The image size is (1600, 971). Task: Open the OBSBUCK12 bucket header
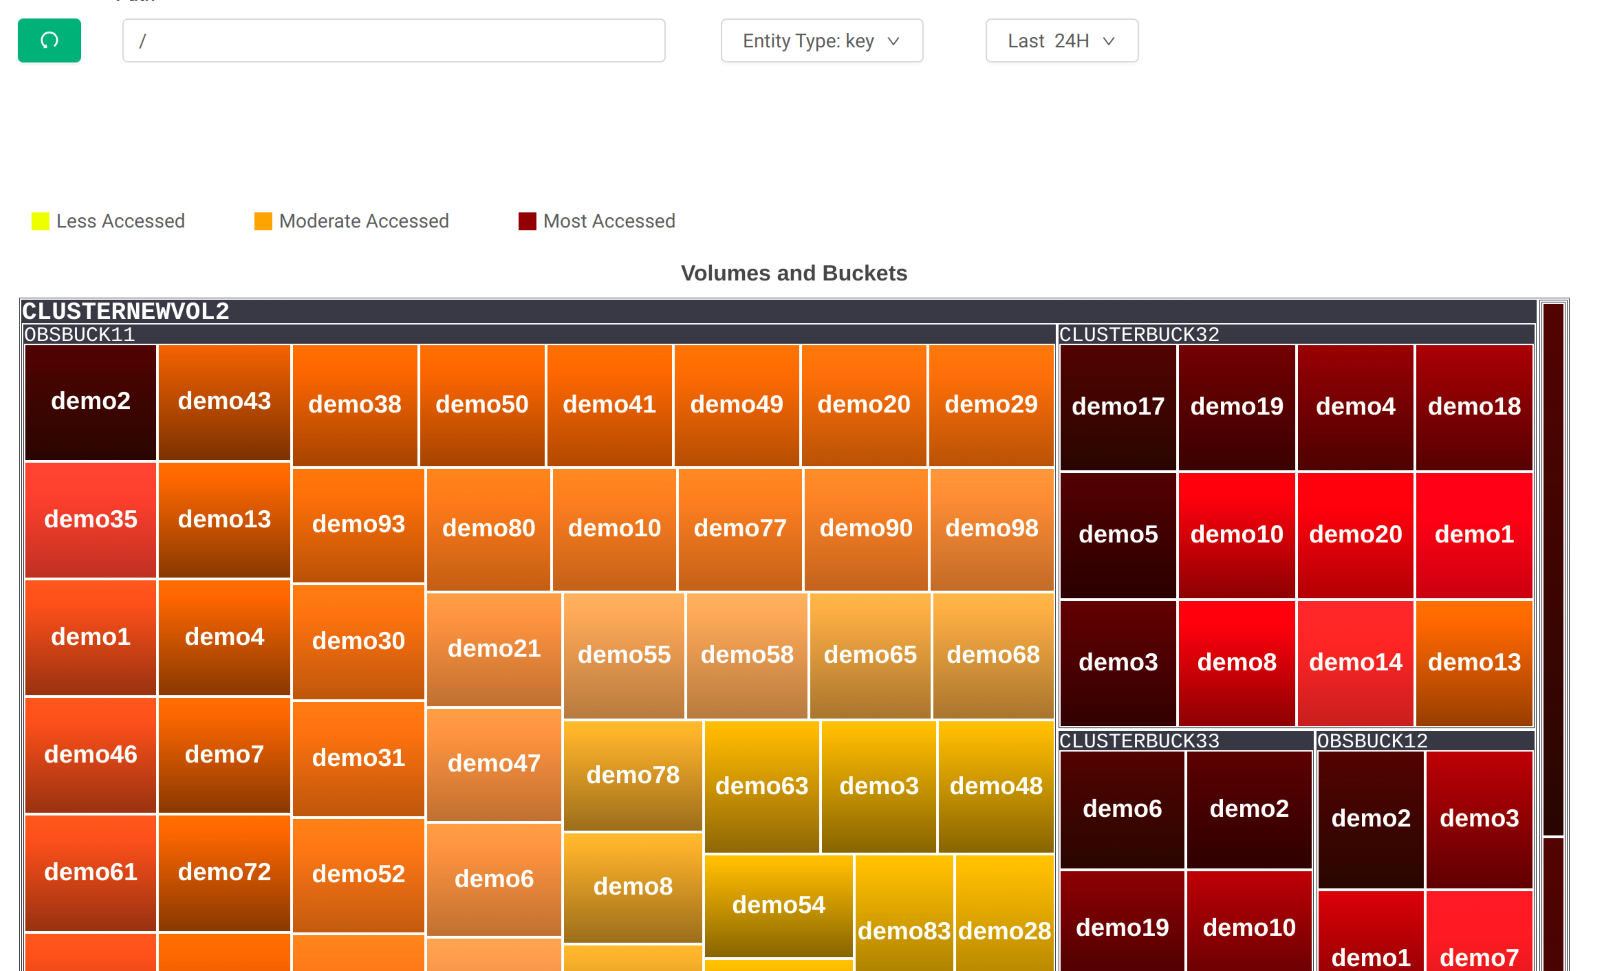(1372, 741)
